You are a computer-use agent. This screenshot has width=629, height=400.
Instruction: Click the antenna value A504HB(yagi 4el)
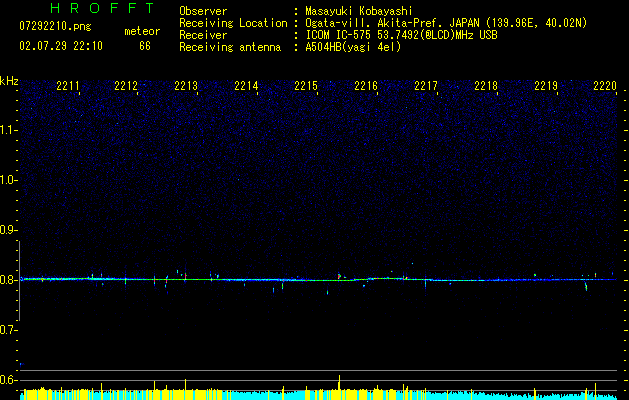point(353,47)
